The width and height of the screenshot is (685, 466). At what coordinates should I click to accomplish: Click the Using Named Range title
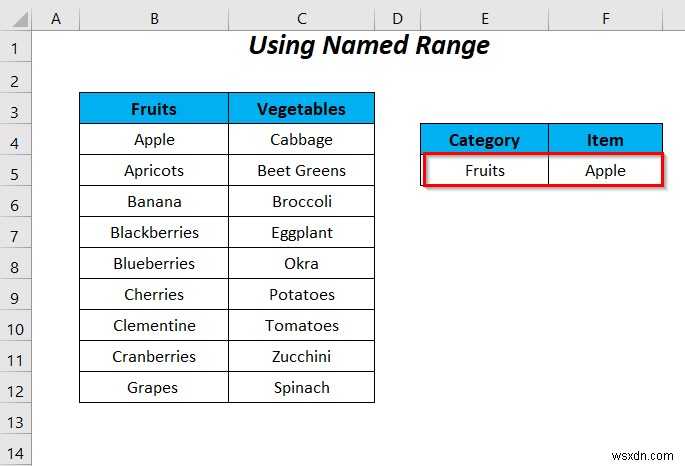369,46
